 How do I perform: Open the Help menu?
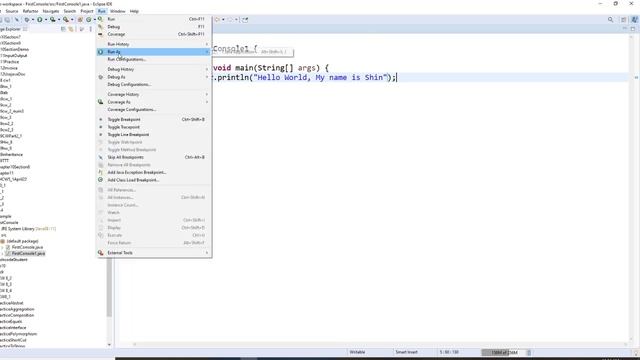click(x=134, y=11)
